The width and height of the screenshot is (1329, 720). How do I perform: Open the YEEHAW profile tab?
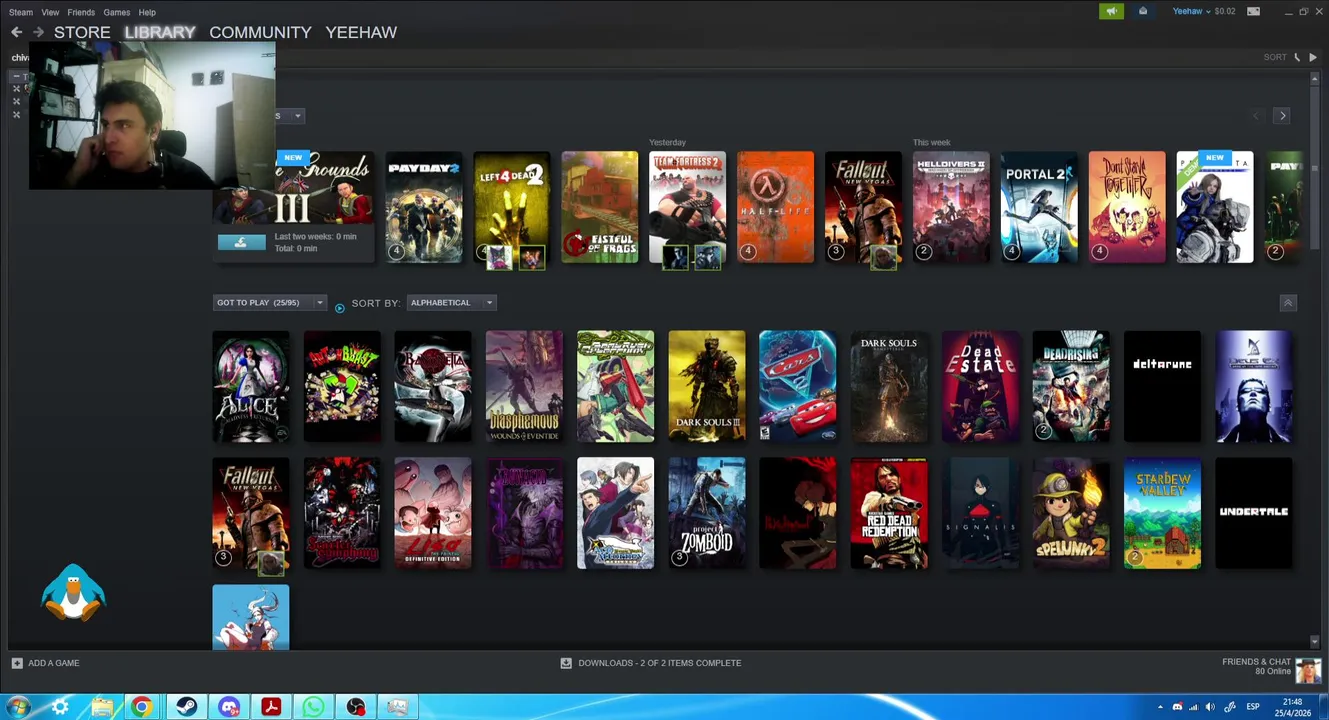click(x=361, y=32)
